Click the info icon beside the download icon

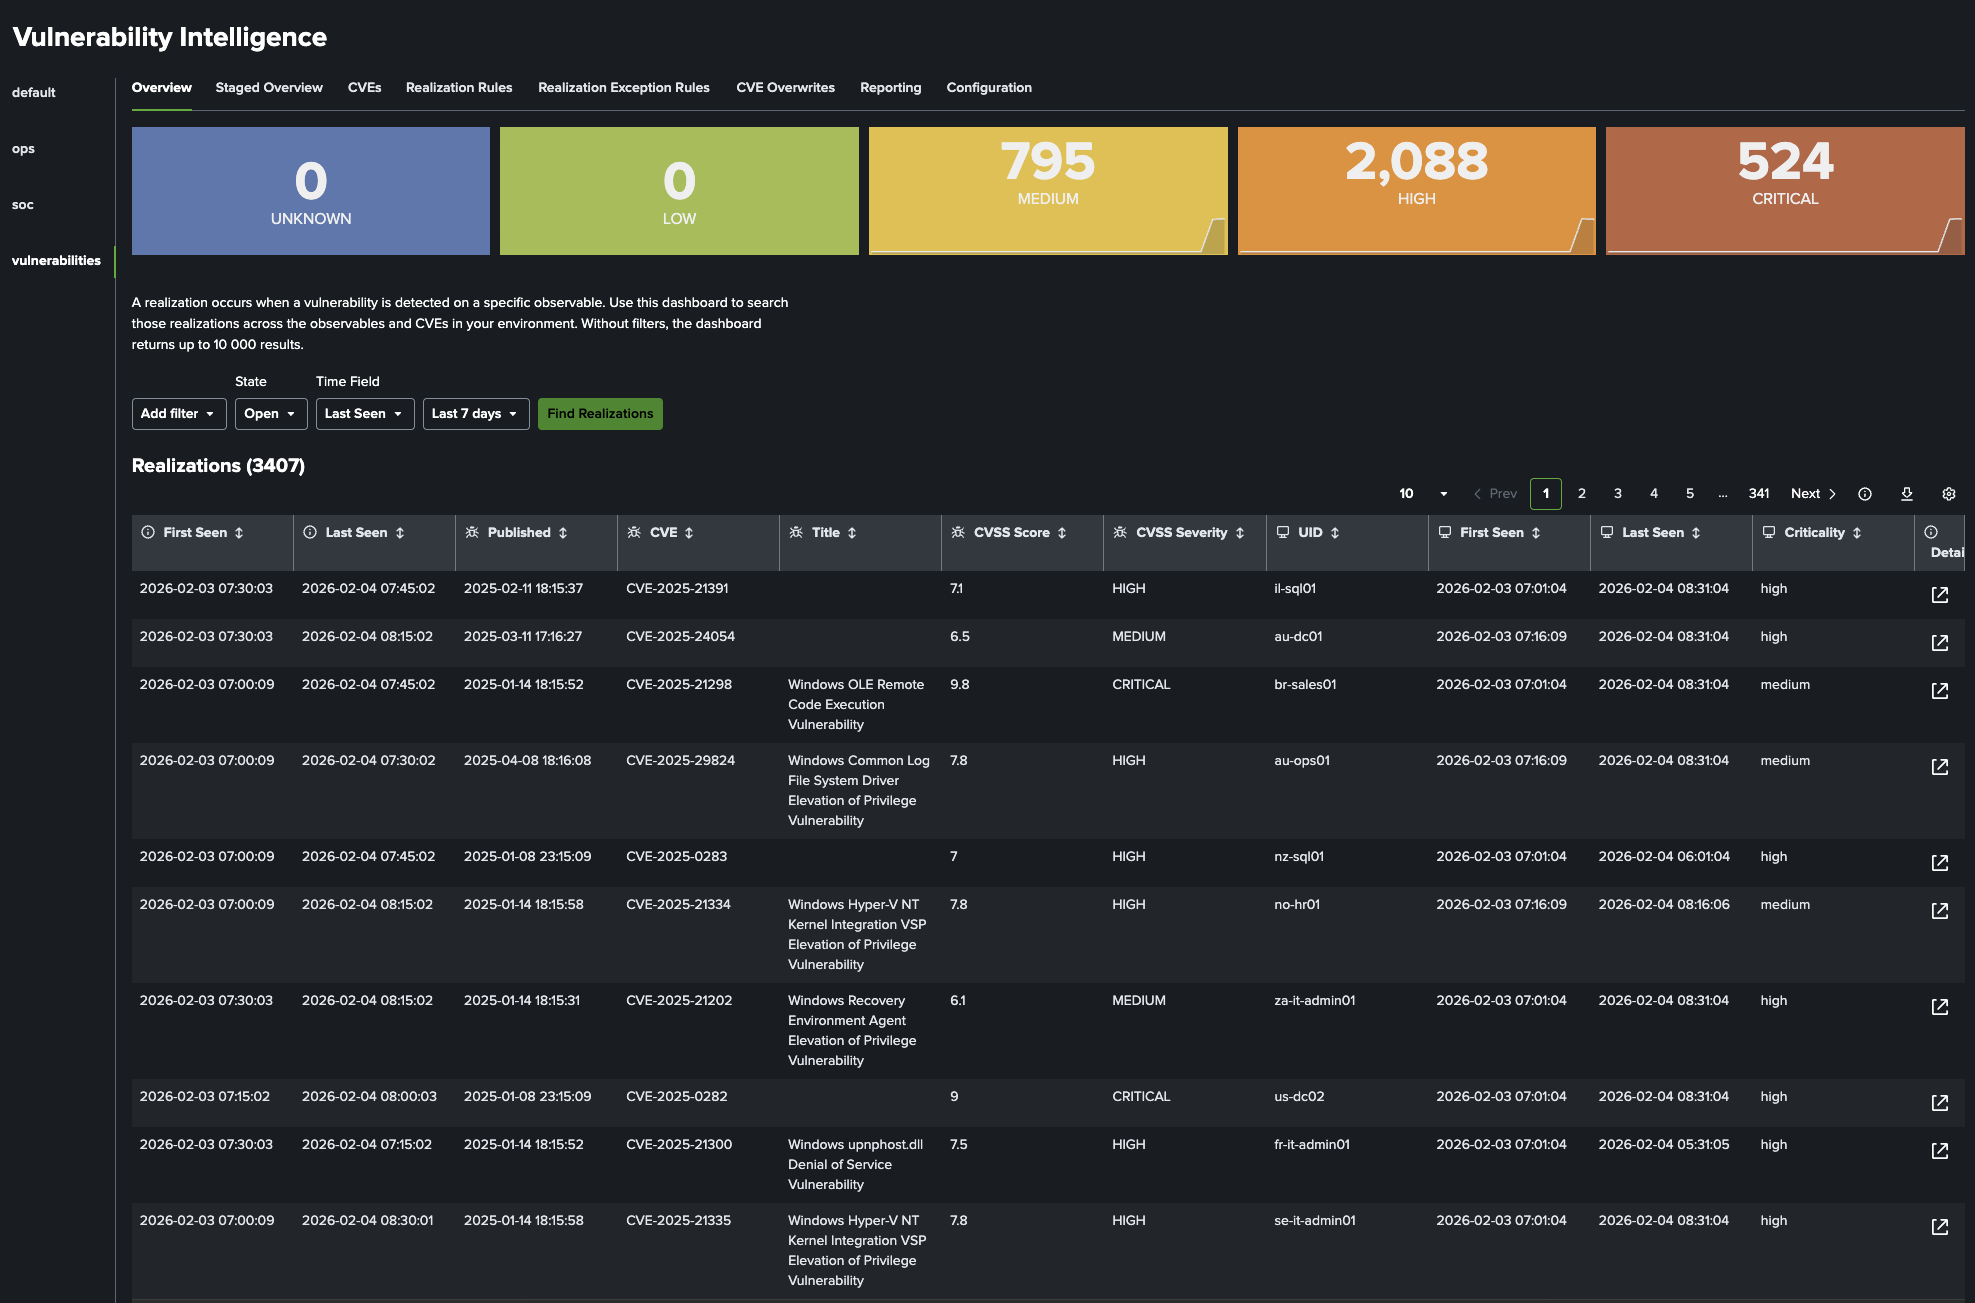(x=1864, y=493)
